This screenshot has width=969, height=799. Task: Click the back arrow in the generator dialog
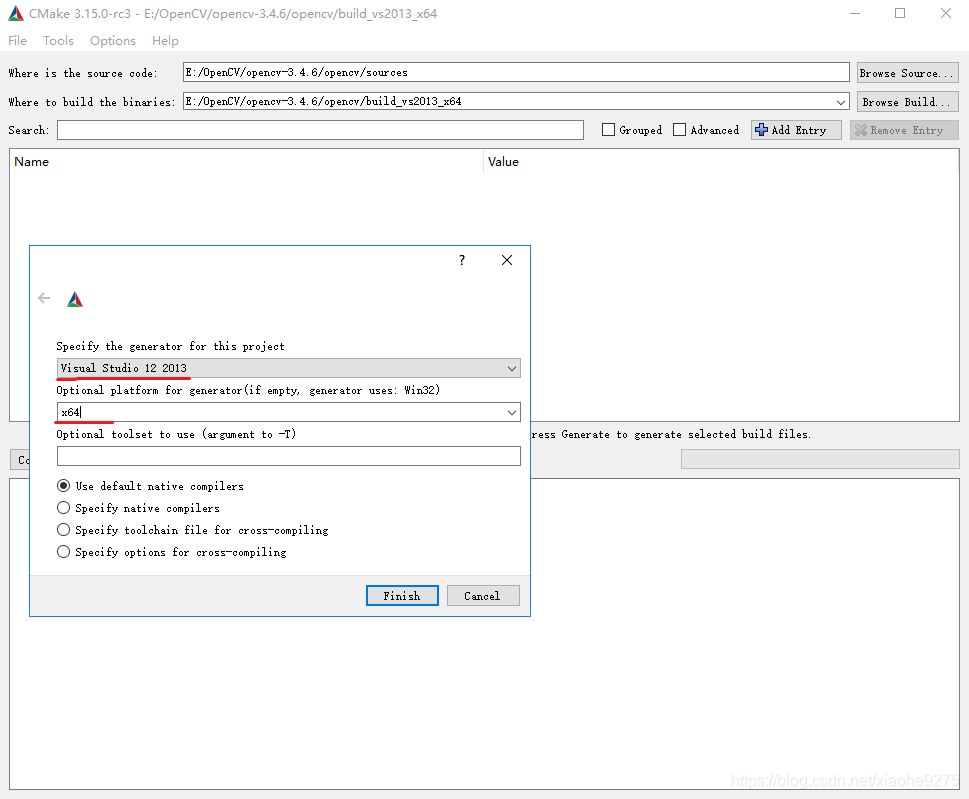pos(44,298)
